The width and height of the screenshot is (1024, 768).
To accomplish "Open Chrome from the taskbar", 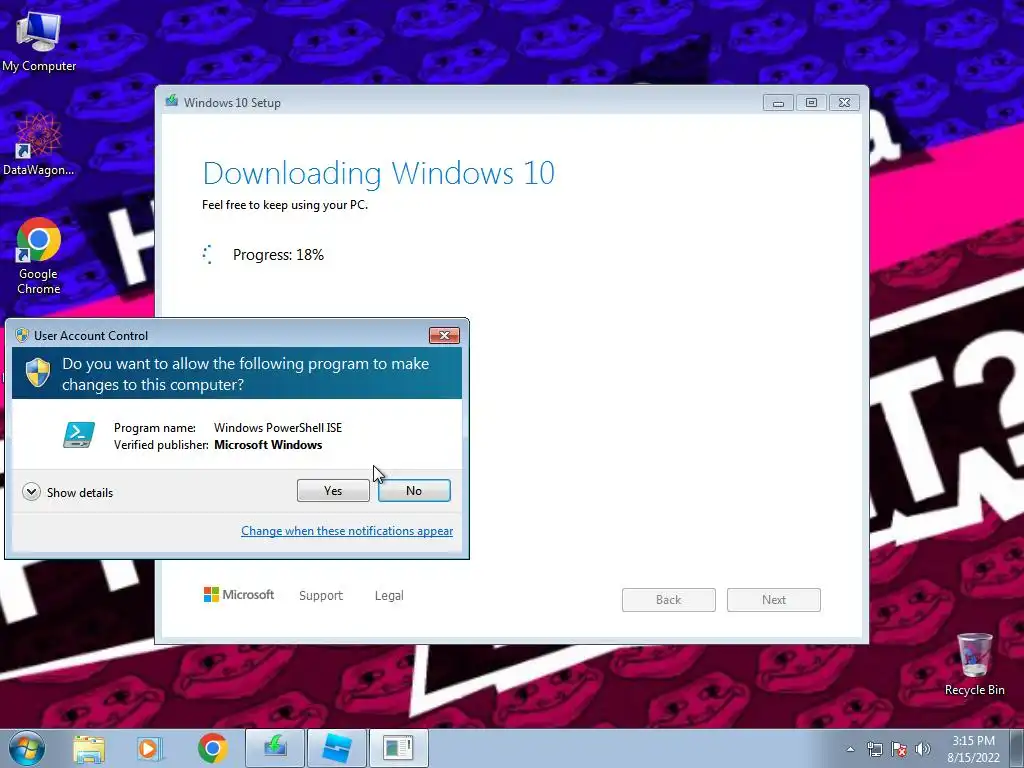I will 212,748.
